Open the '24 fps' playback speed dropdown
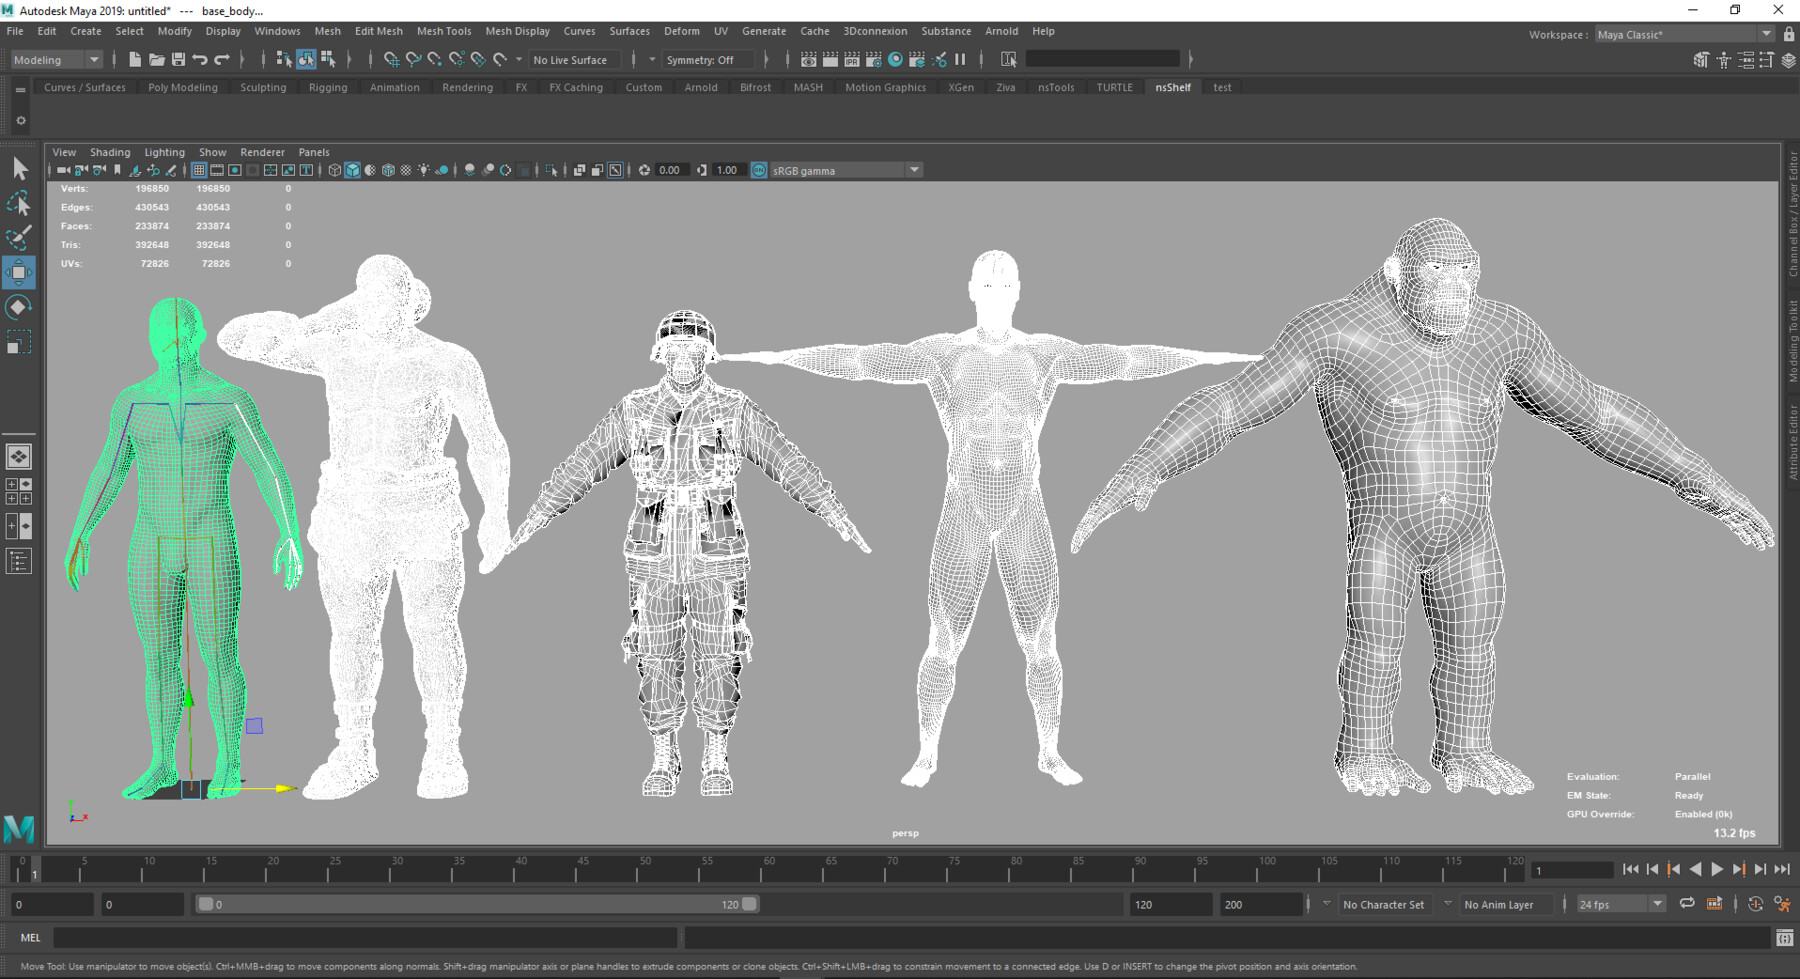1800x979 pixels. 1618,903
